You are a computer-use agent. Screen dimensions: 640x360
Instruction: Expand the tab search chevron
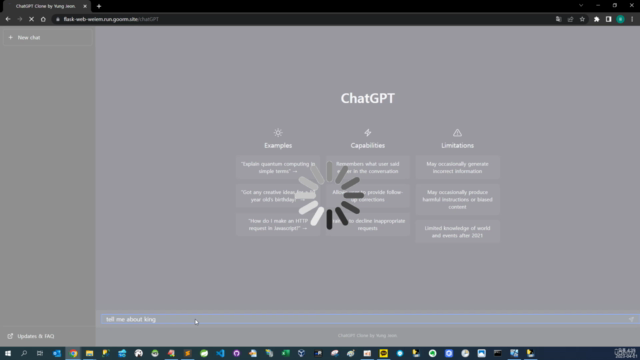[581, 6]
